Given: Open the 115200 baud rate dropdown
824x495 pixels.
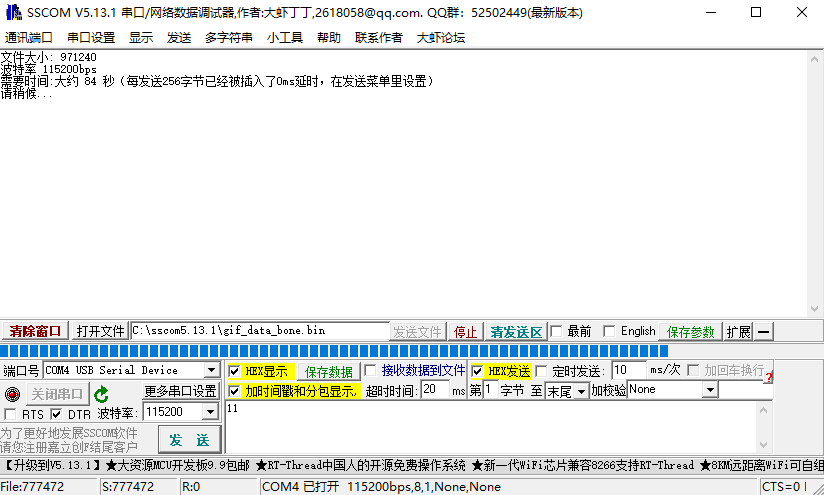Looking at the screenshot, I should (210, 412).
